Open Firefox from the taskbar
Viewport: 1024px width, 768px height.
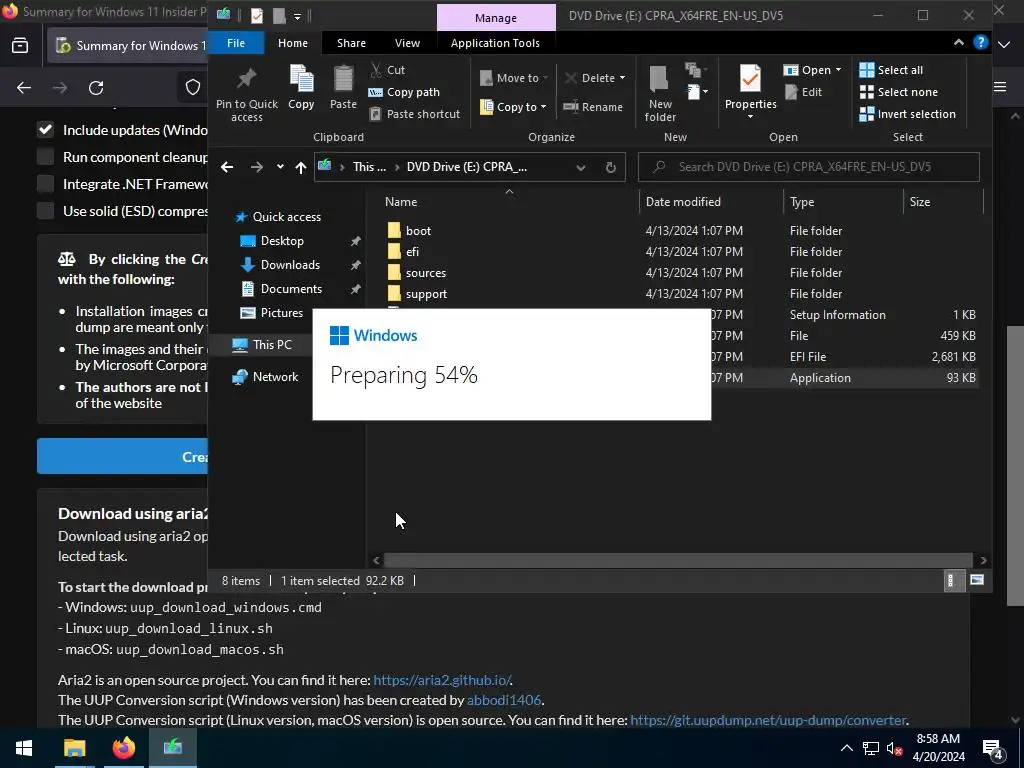click(123, 748)
